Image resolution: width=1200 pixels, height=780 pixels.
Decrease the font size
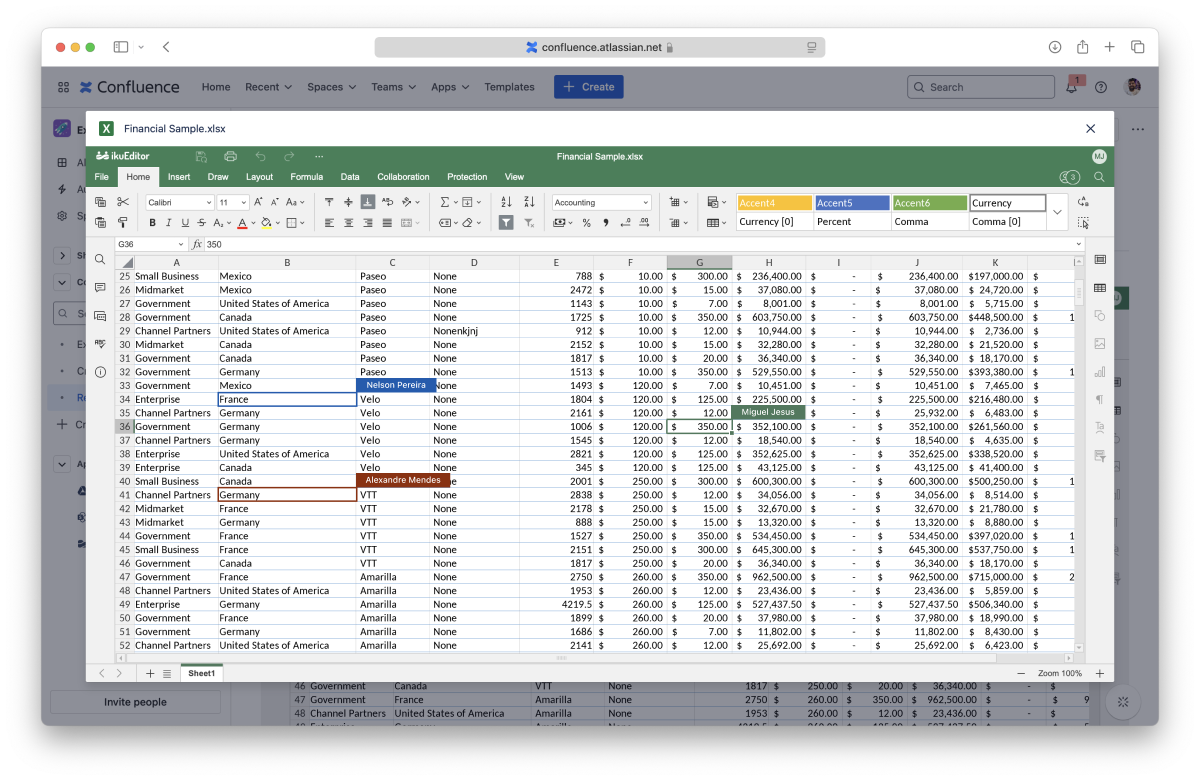(x=275, y=202)
